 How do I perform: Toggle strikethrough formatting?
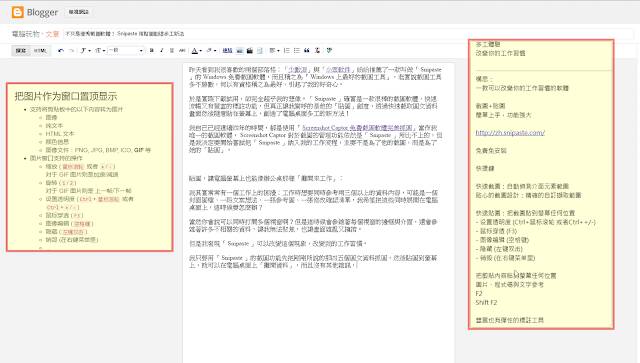pyautogui.click(x=182, y=51)
